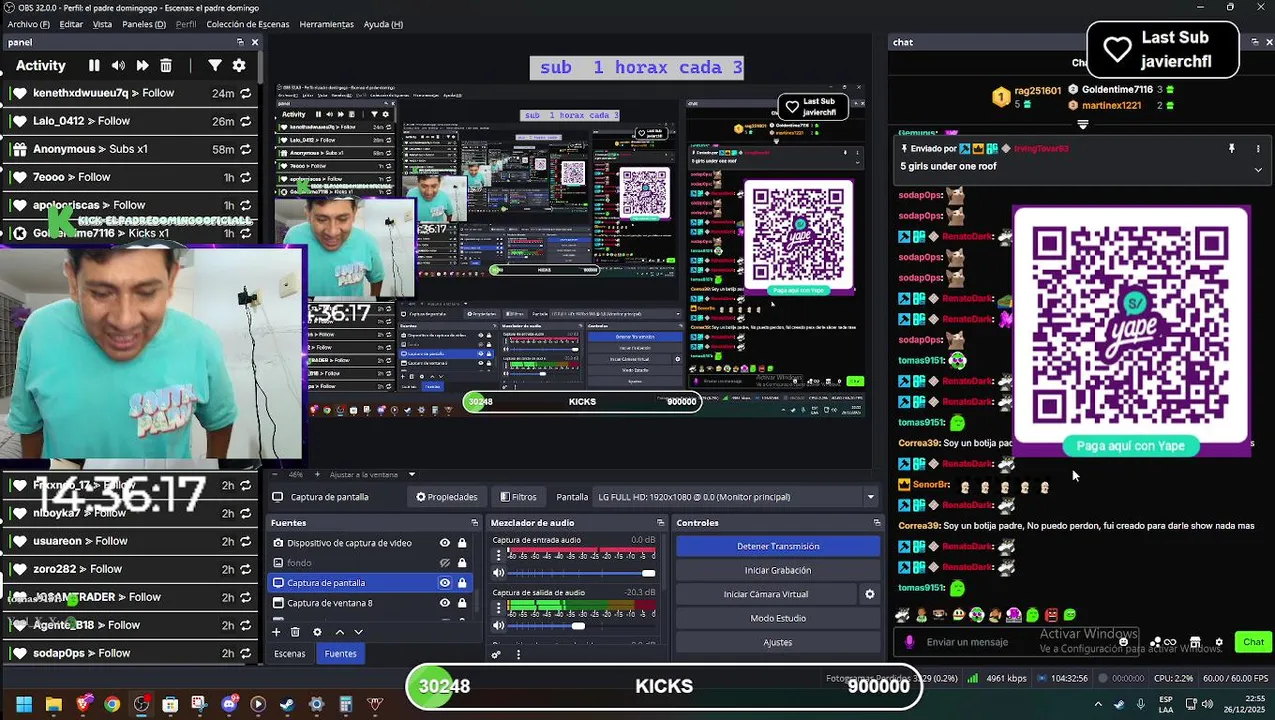Enter Modo Estudio

[x=778, y=618]
